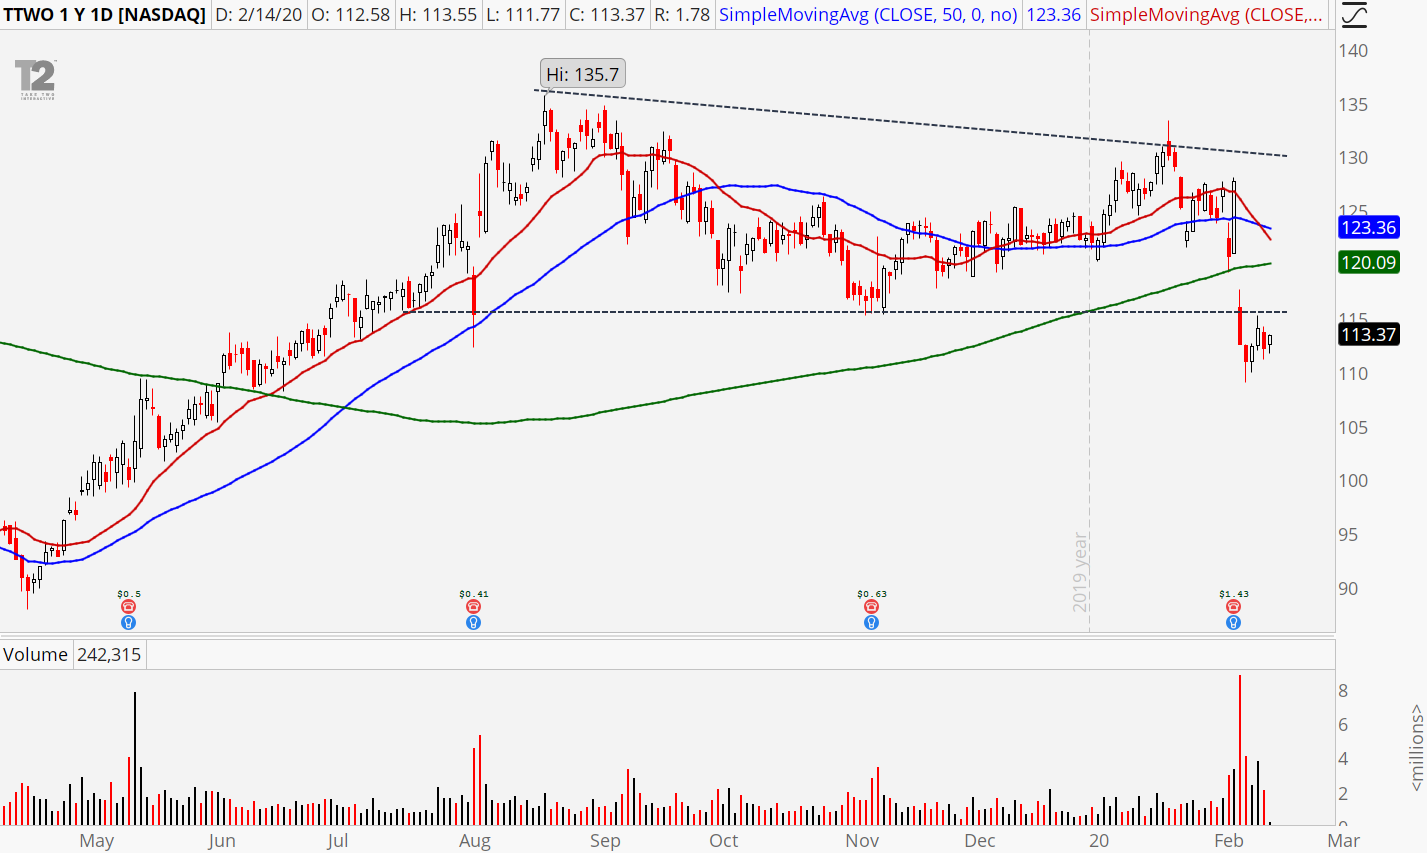This screenshot has width=1427, height=853.
Task: Click the blue lightbulb icon below $0.63
Action: tap(872, 622)
